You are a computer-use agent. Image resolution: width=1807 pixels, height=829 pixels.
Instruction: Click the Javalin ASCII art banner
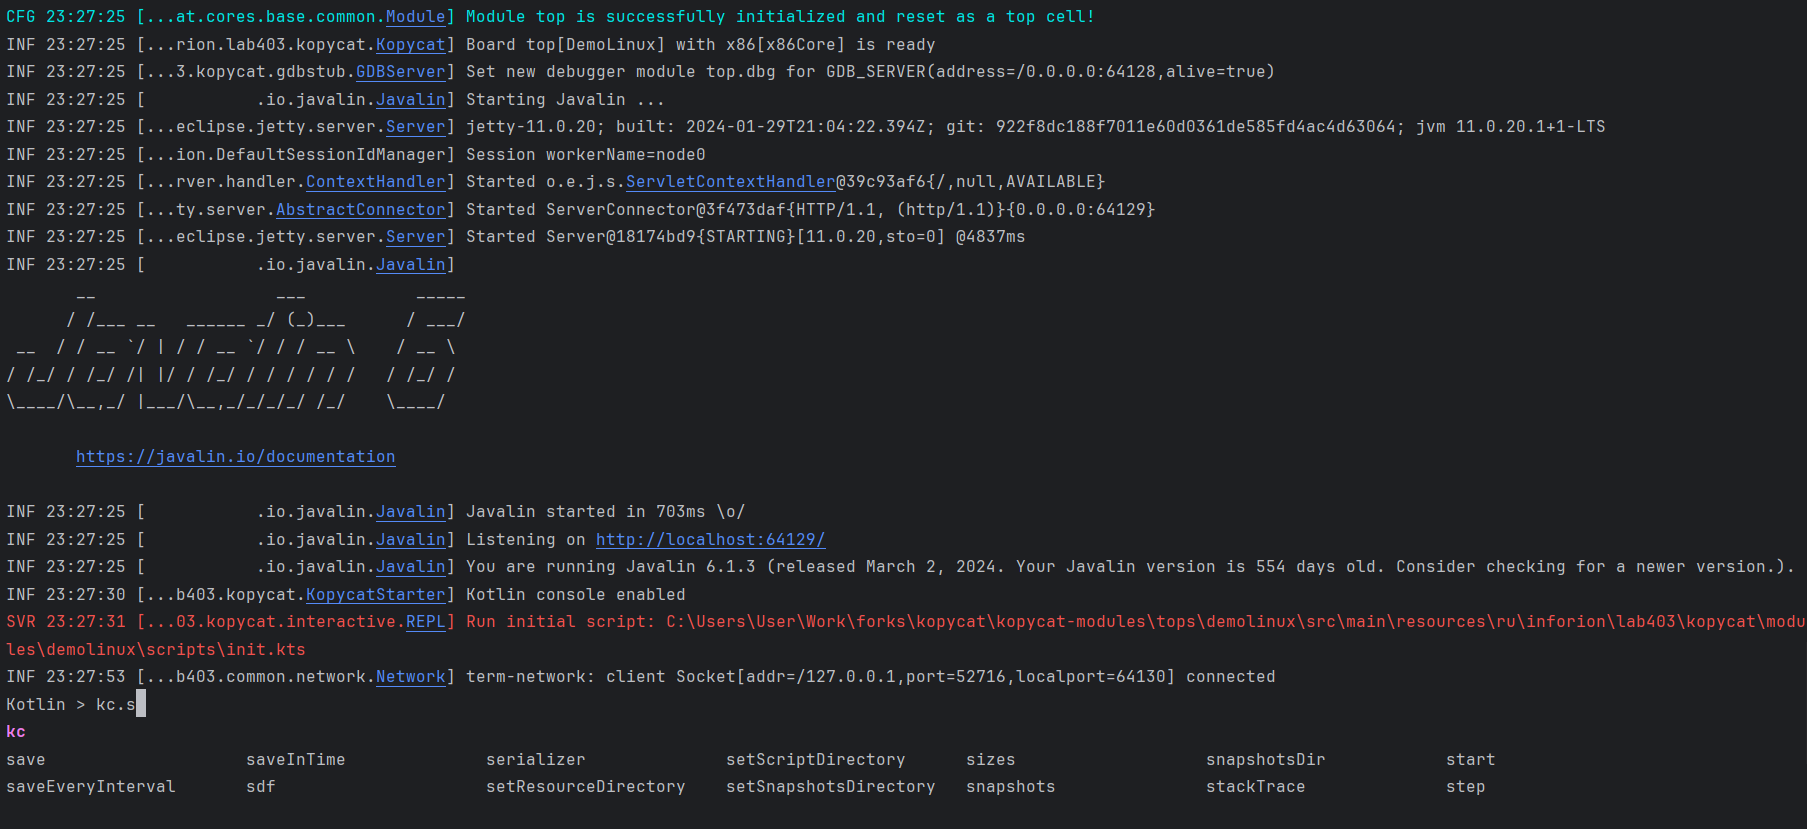click(236, 350)
